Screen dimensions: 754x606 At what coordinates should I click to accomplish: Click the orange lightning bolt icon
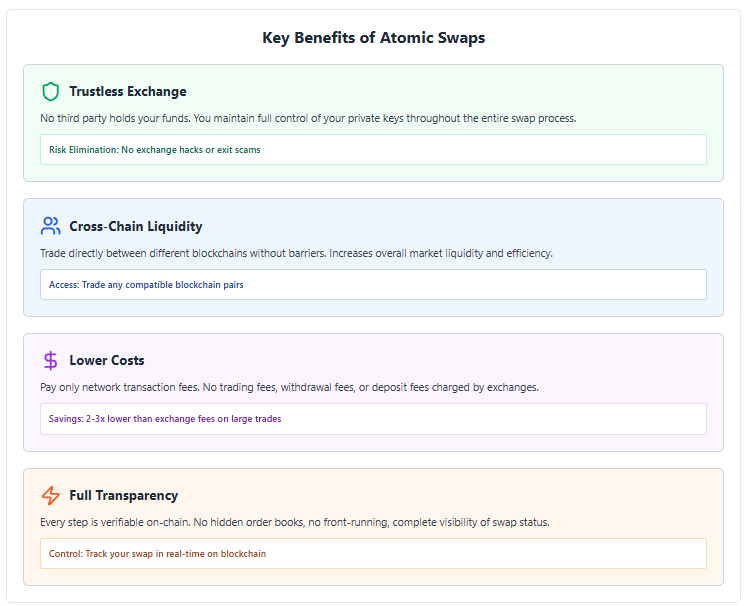click(x=50, y=495)
